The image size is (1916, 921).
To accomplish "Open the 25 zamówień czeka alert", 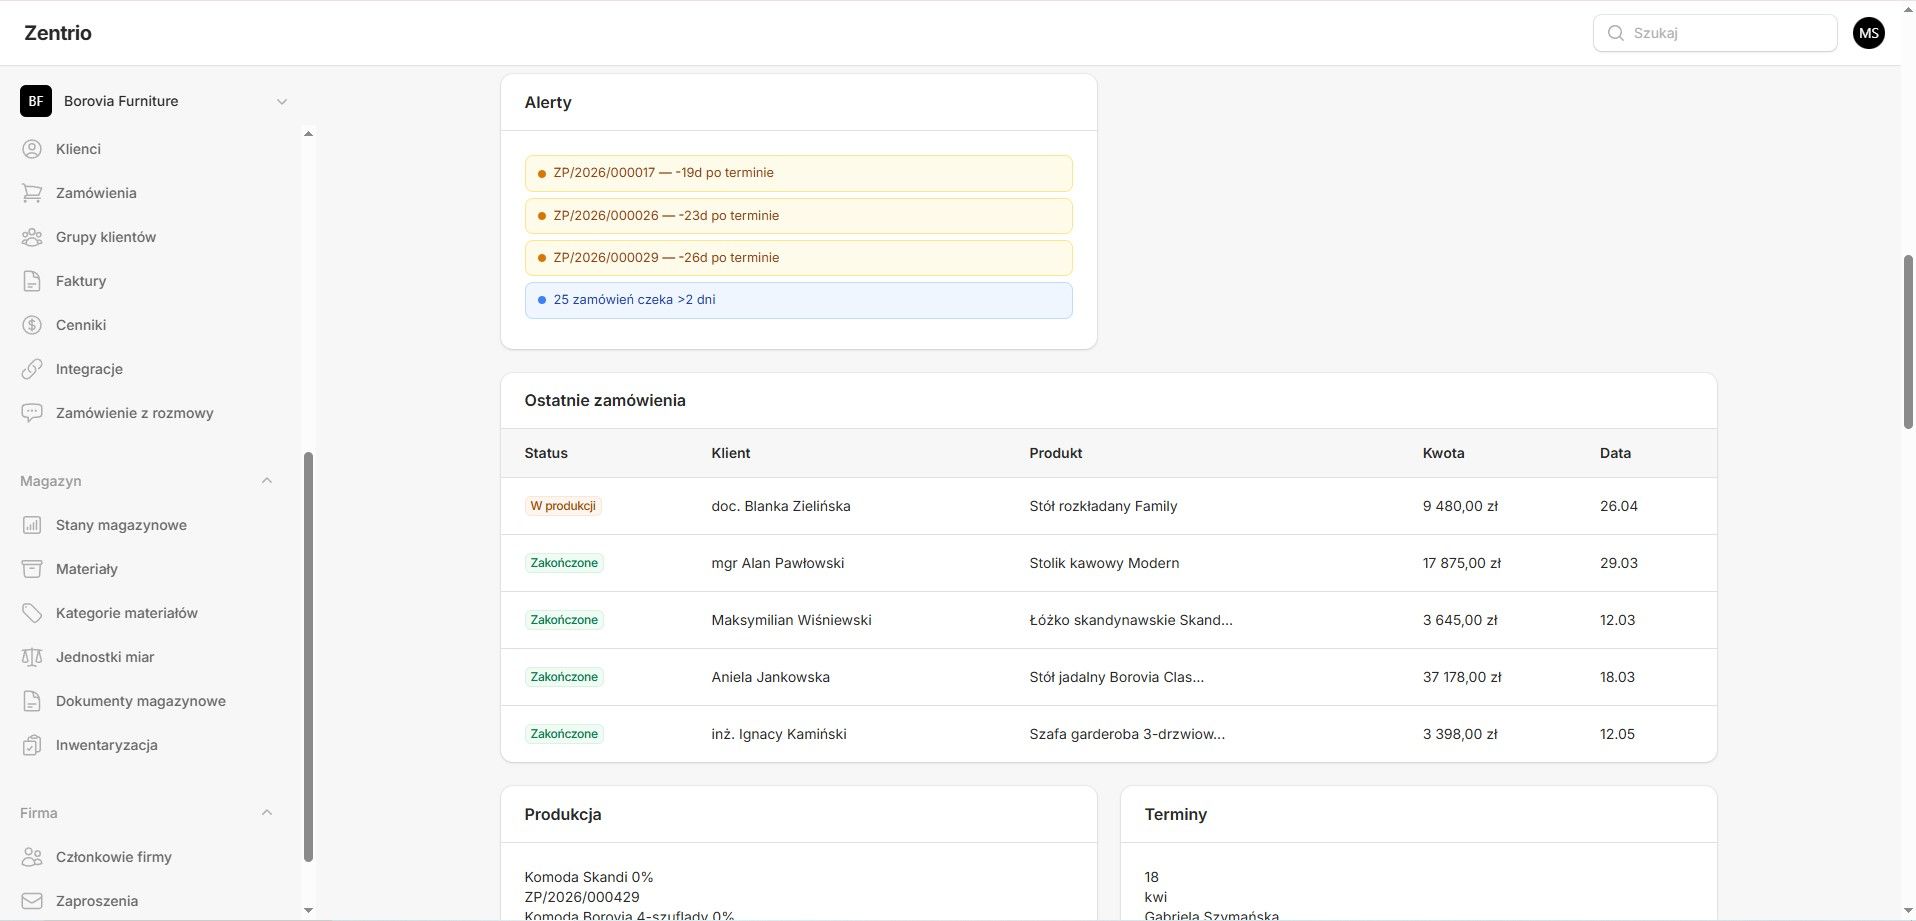I will pyautogui.click(x=798, y=300).
